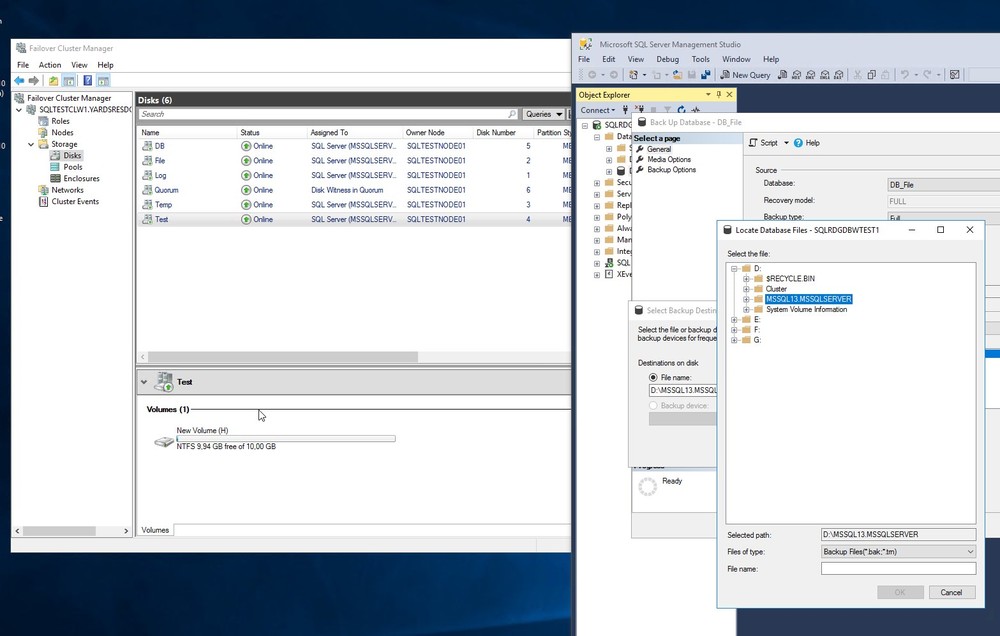Screen dimensions: 1000x636
Task: Click the Help icon in Failover Cluster Manager toolbar
Action: [88, 81]
